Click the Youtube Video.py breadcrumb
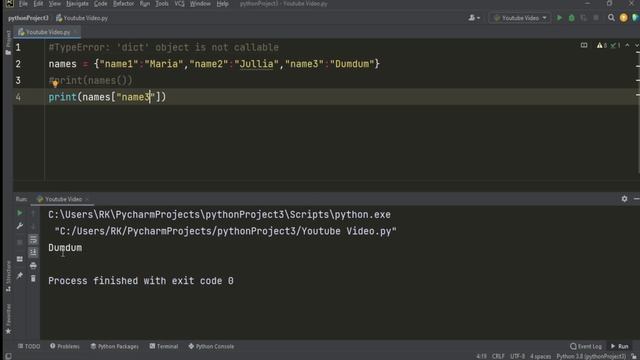640x360 pixels. tap(82, 18)
